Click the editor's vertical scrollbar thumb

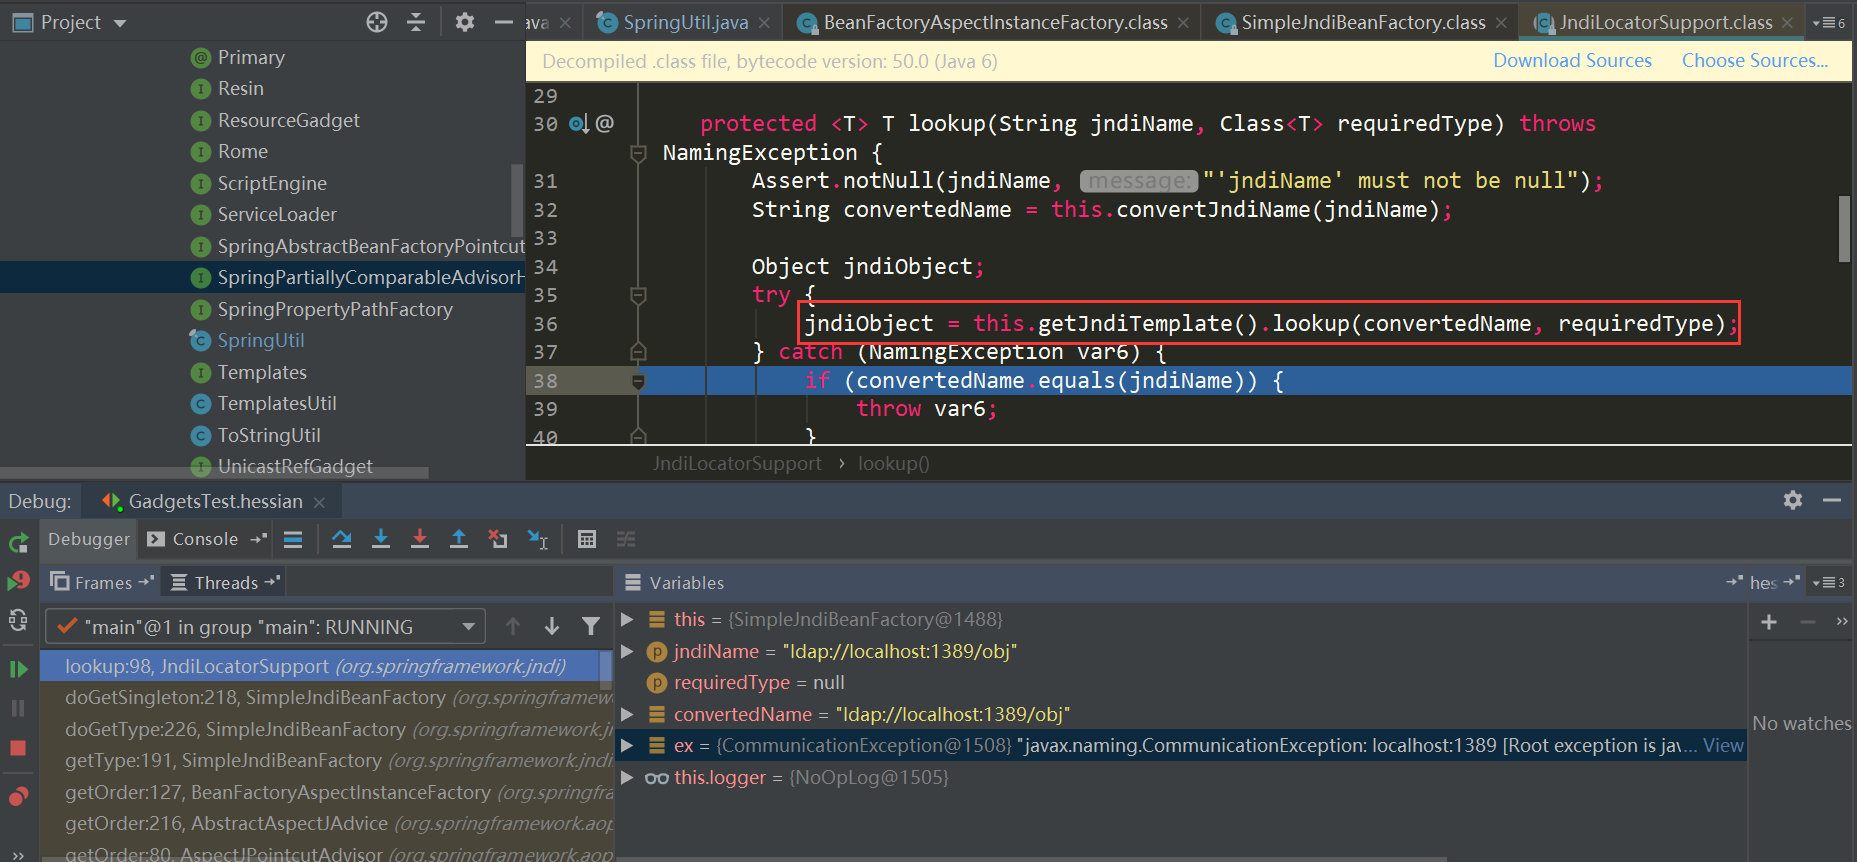[1844, 228]
